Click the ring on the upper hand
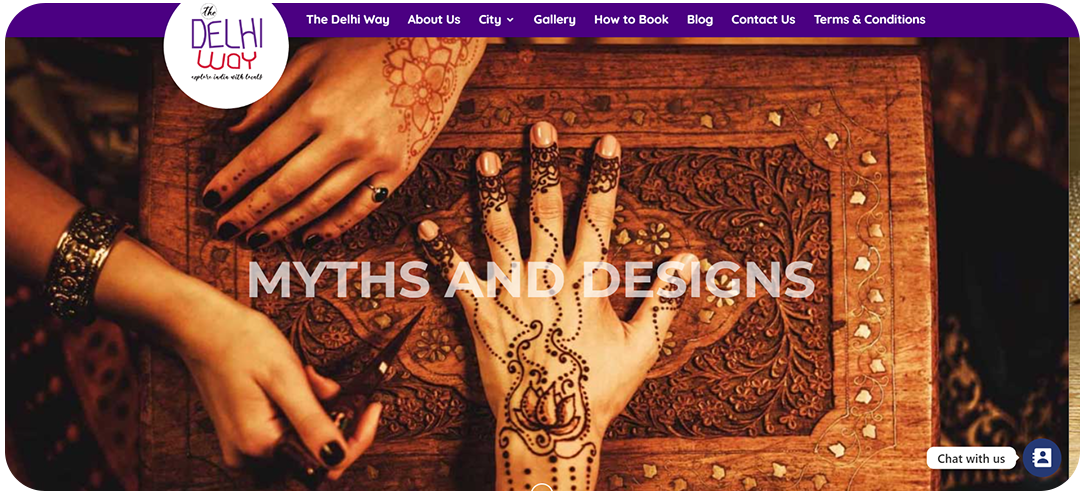Screen dimensions: 1084x494 377,191
